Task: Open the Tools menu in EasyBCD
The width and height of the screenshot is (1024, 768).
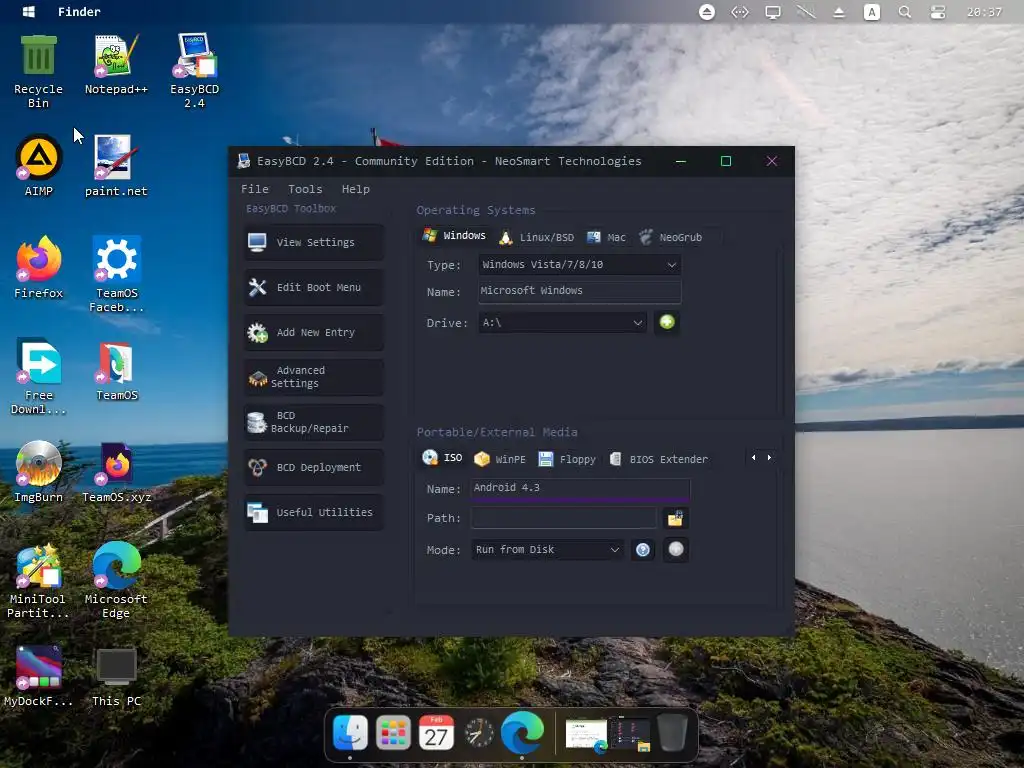Action: pos(305,189)
